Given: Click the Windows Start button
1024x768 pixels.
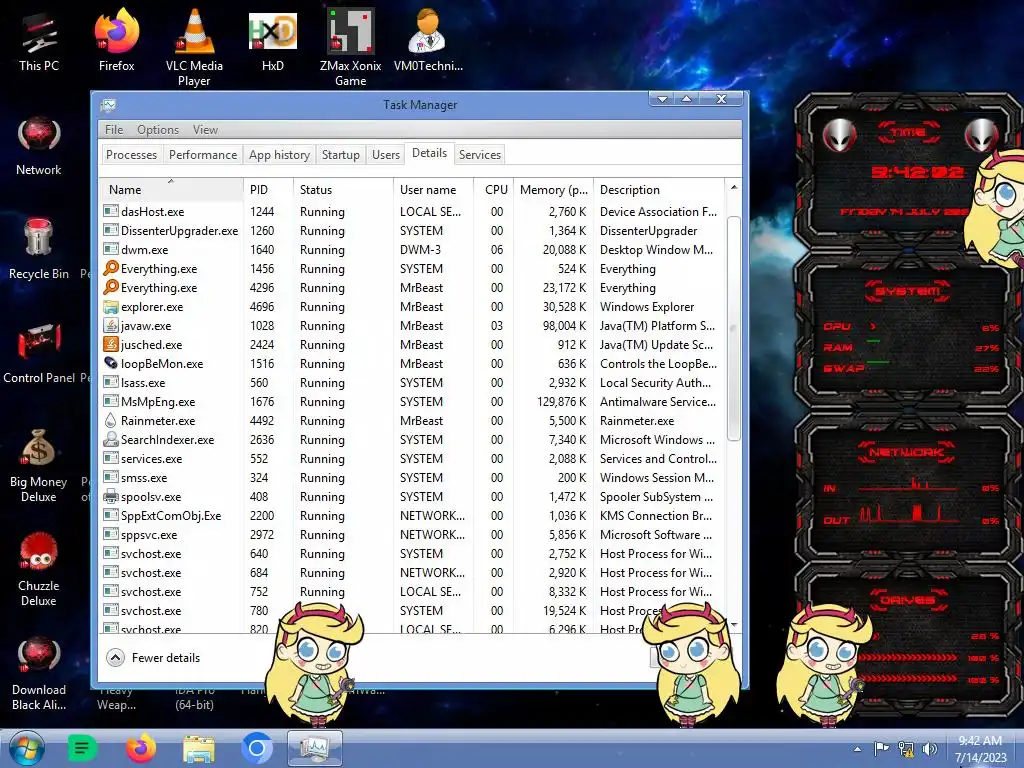Looking at the screenshot, I should pos(27,748).
